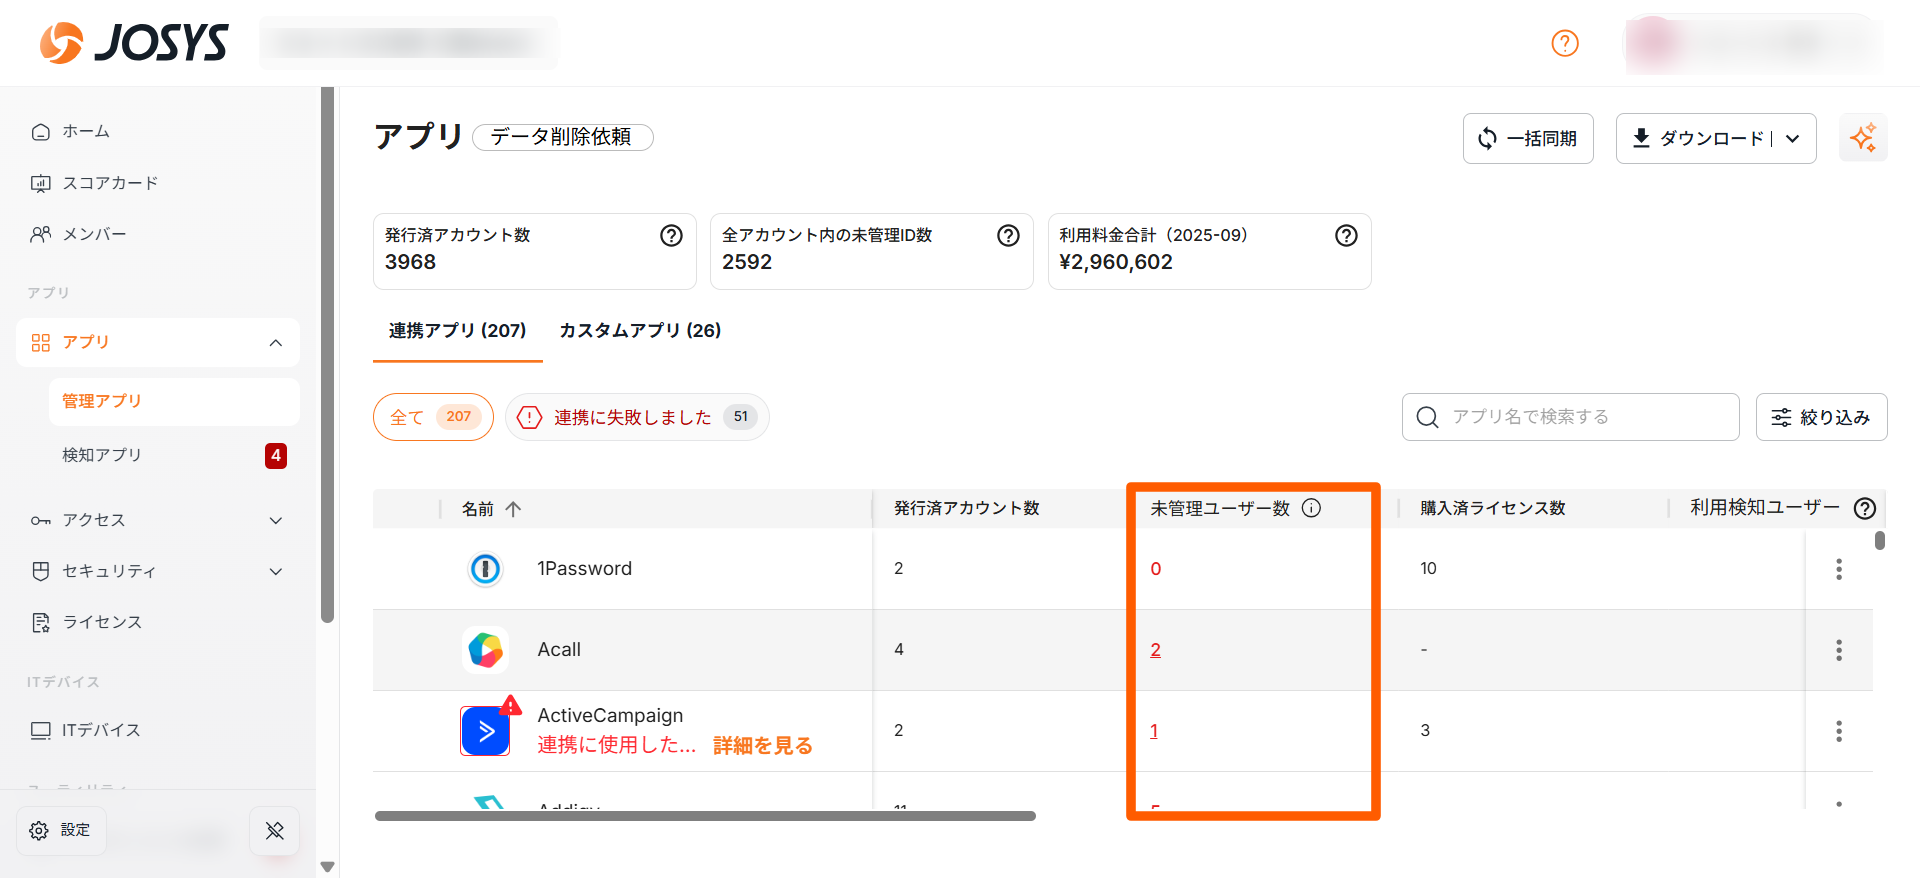The height and width of the screenshot is (878, 1920).
Task: Open three-dot menu for Acall row
Action: 1838,650
